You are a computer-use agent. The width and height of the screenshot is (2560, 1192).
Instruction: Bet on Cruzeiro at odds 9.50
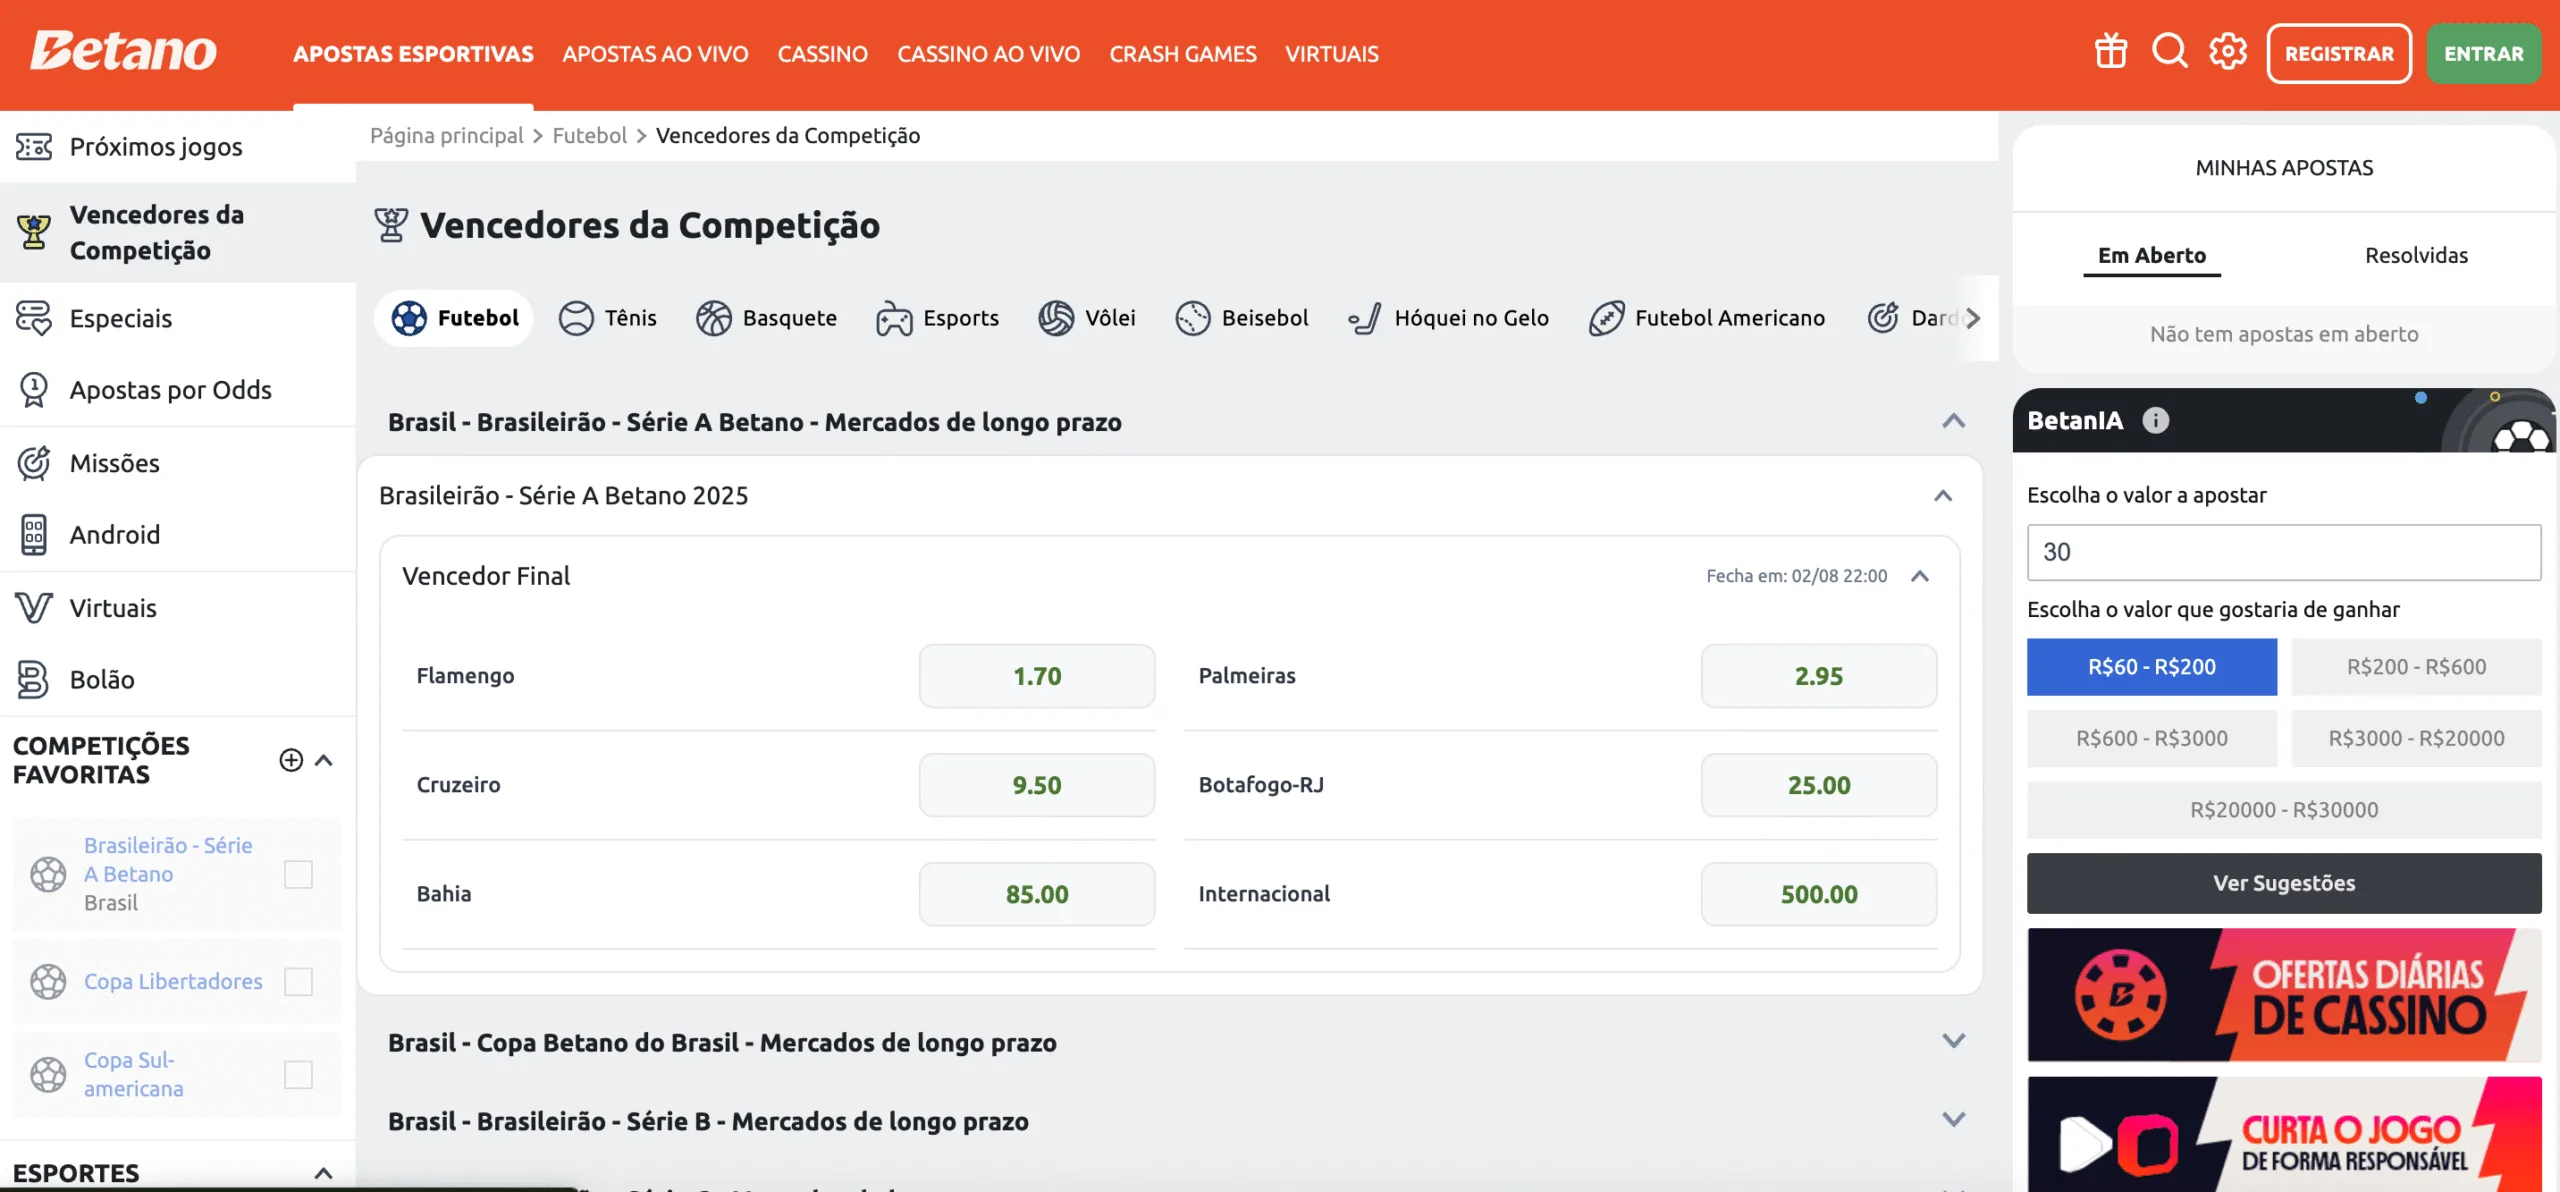click(x=1037, y=785)
